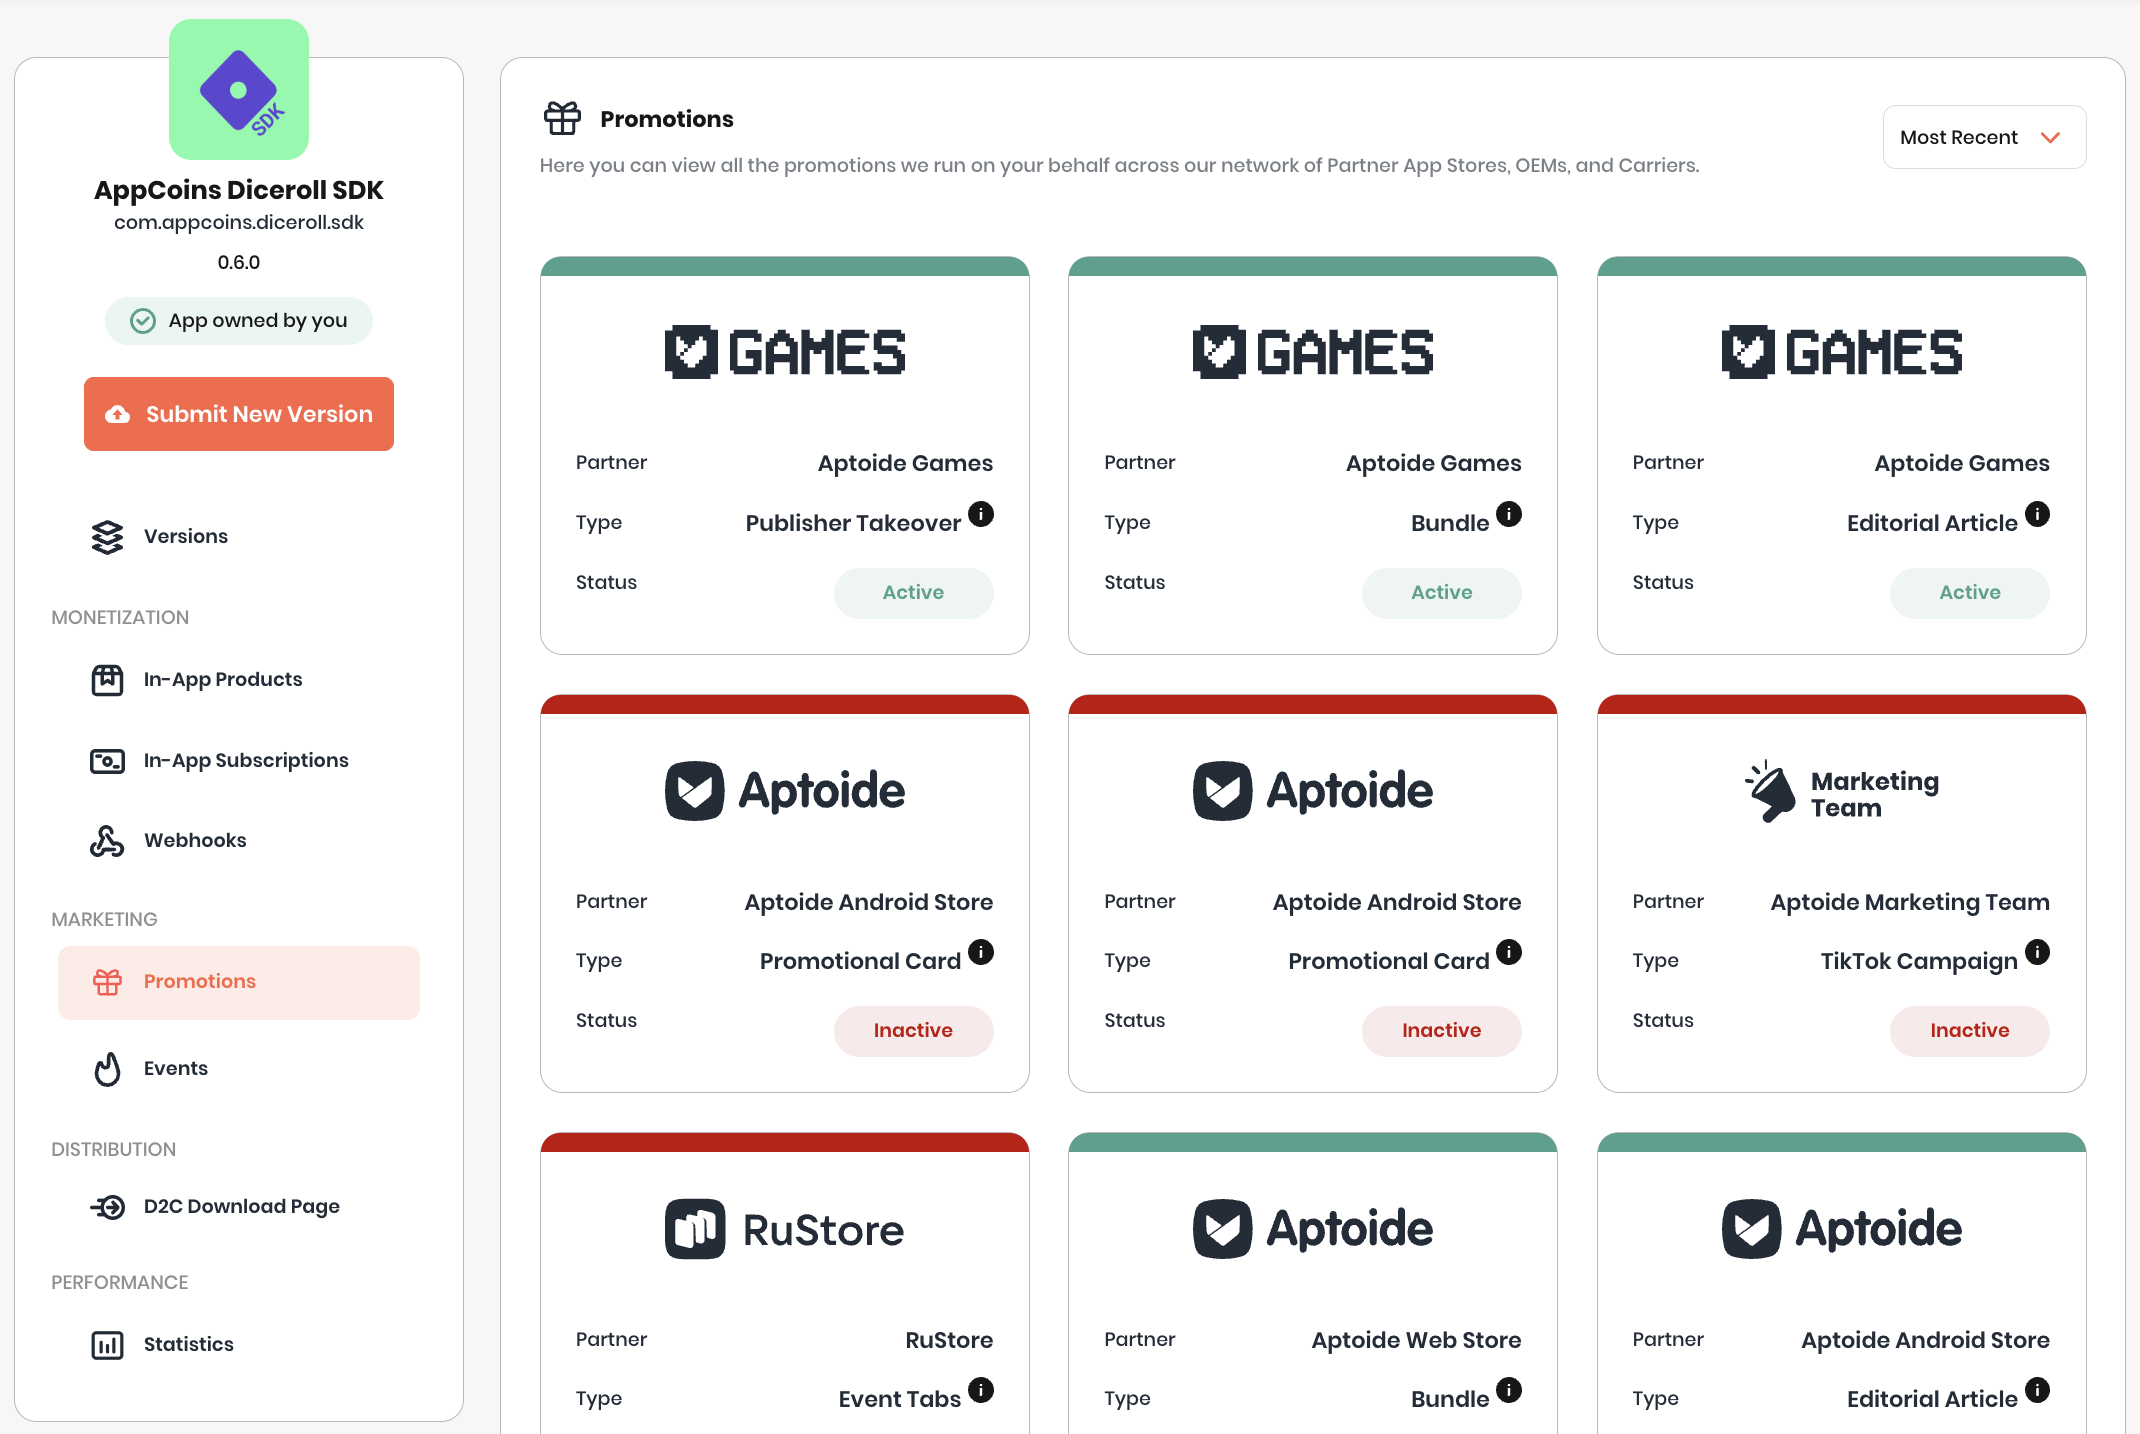Click info icon on first Promotional Card
The height and width of the screenshot is (1434, 2140).
981,952
